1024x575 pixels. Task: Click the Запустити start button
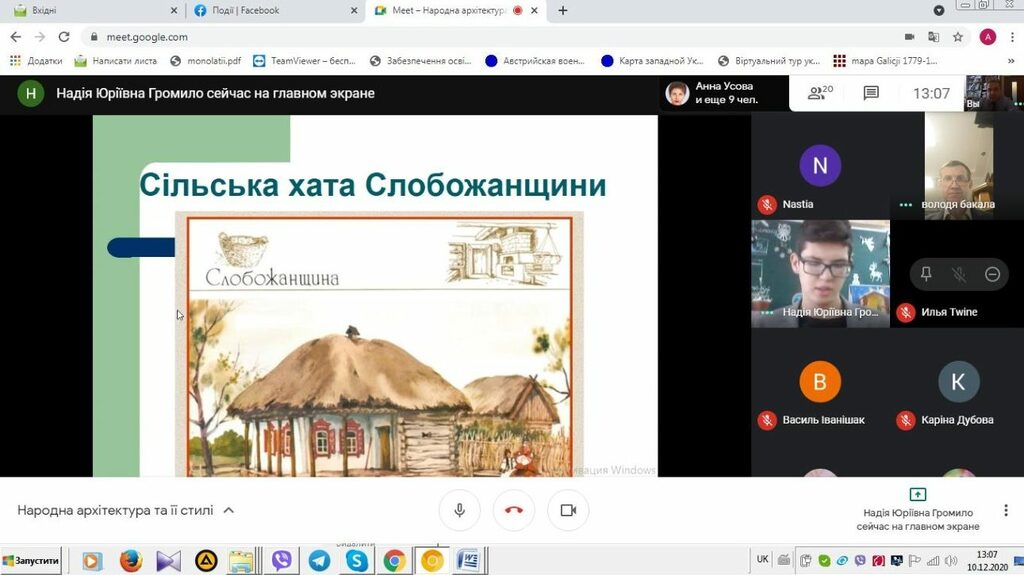31,561
